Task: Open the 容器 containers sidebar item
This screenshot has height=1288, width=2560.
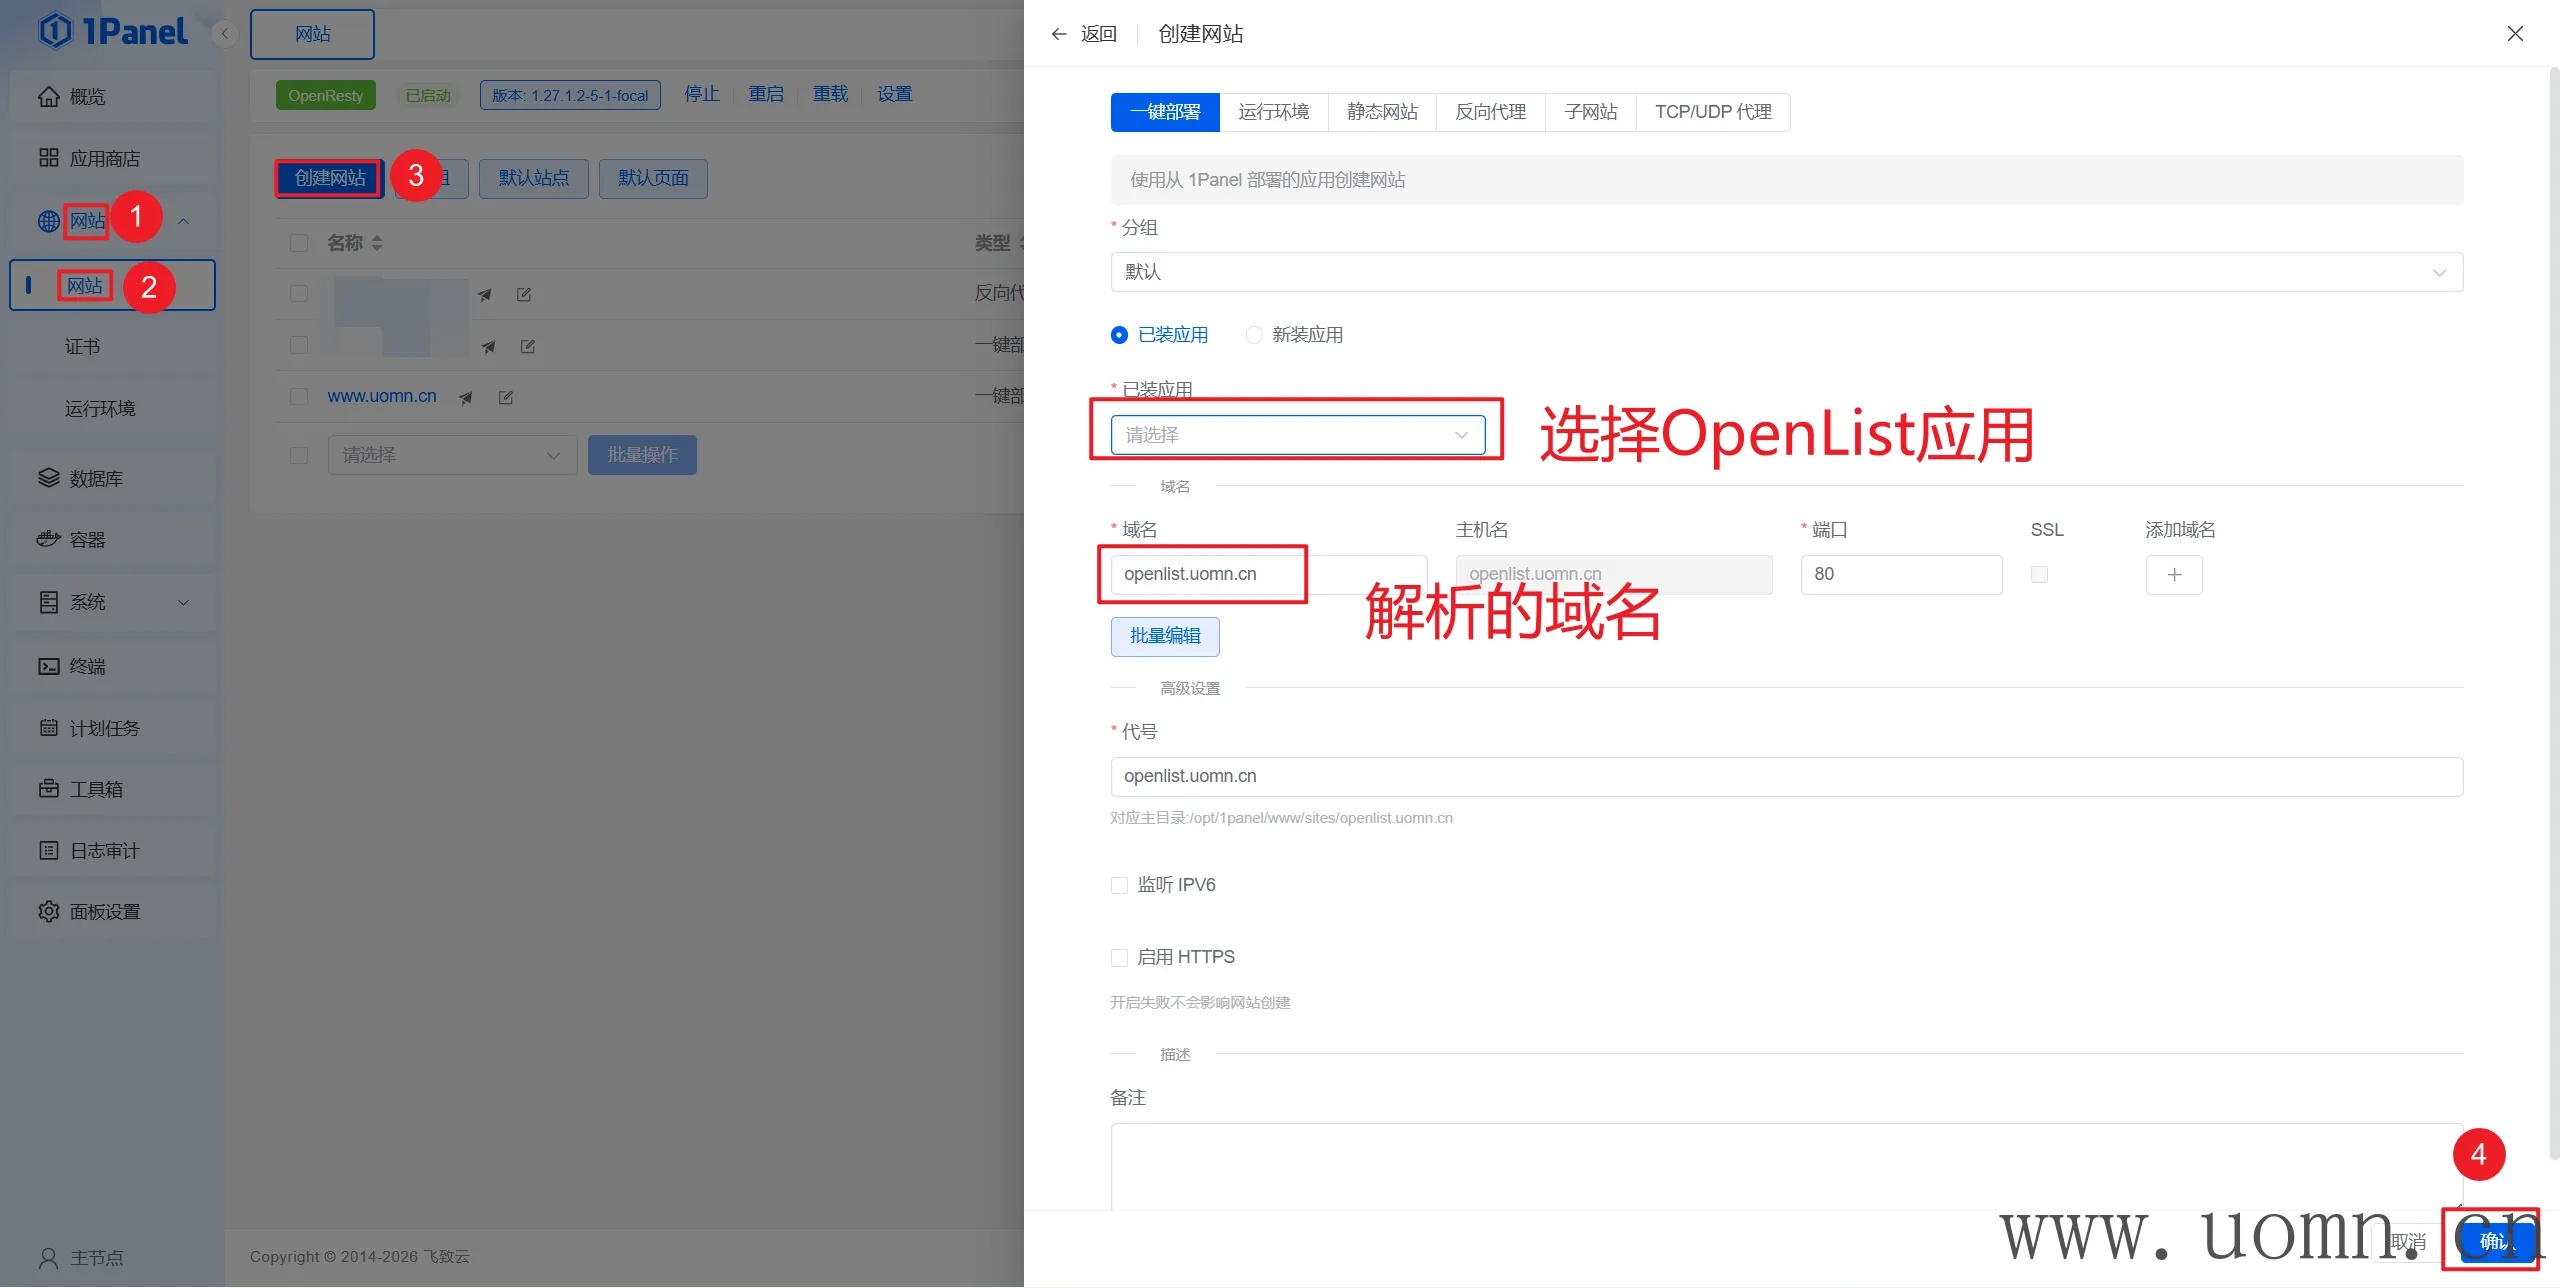Action: pyautogui.click(x=87, y=540)
